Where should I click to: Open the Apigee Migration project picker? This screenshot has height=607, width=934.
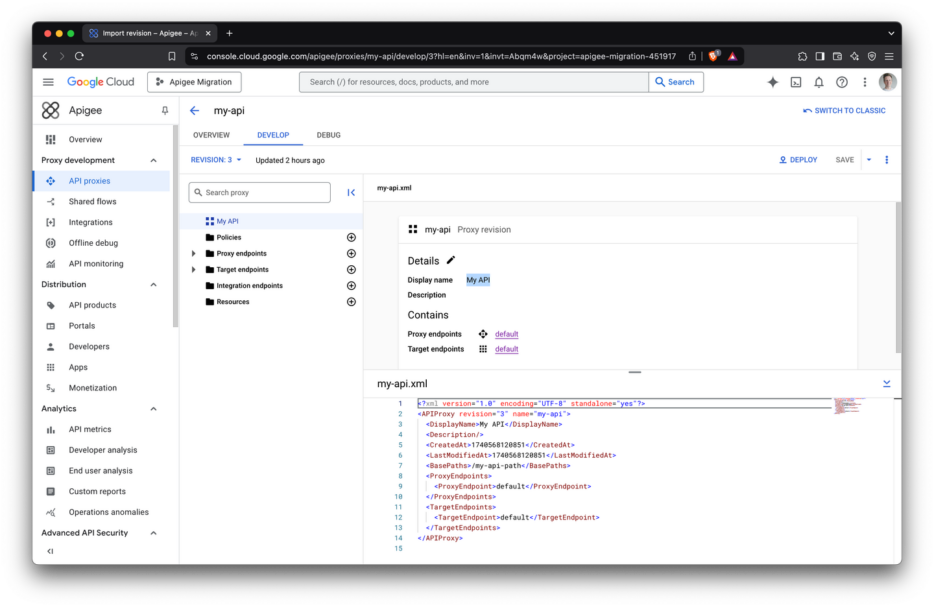tap(194, 82)
